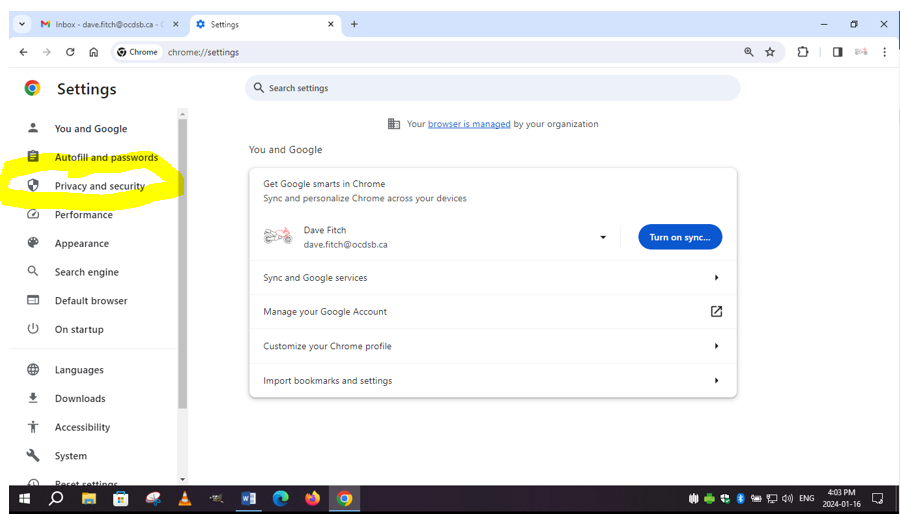Open File Explorer from the taskbar

click(88, 499)
